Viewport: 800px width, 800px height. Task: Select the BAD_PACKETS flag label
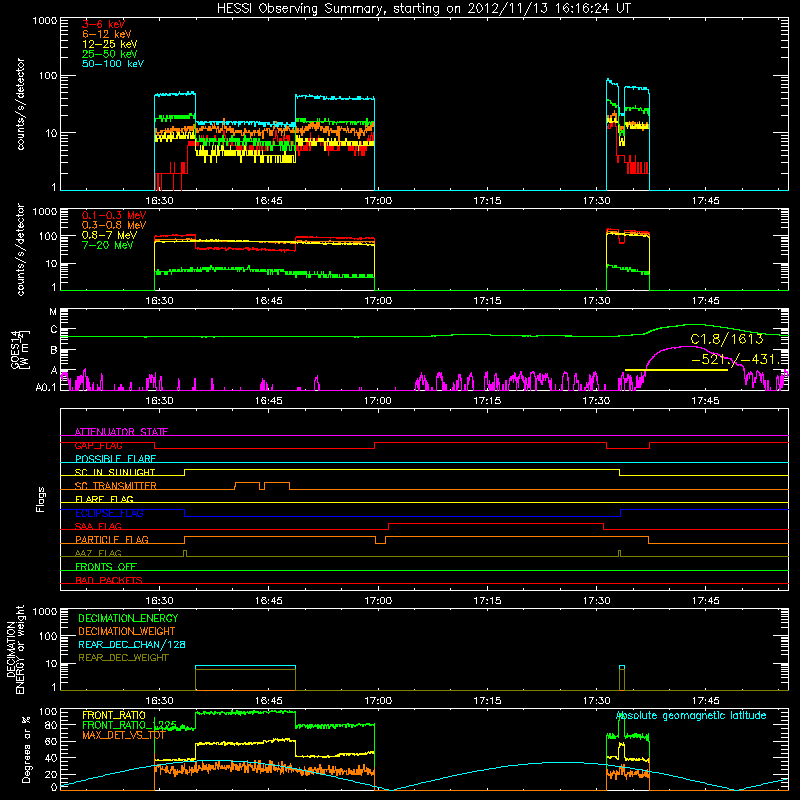(x=109, y=580)
